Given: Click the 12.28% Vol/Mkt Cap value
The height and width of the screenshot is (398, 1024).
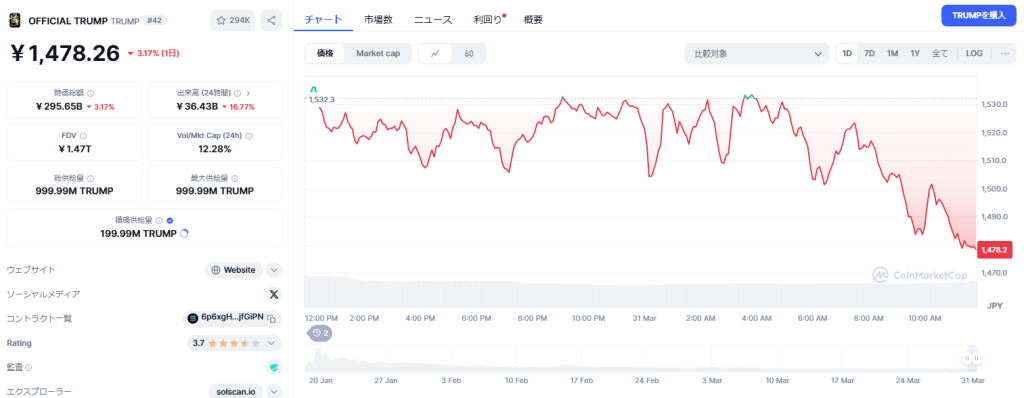Looking at the screenshot, I should [215, 148].
